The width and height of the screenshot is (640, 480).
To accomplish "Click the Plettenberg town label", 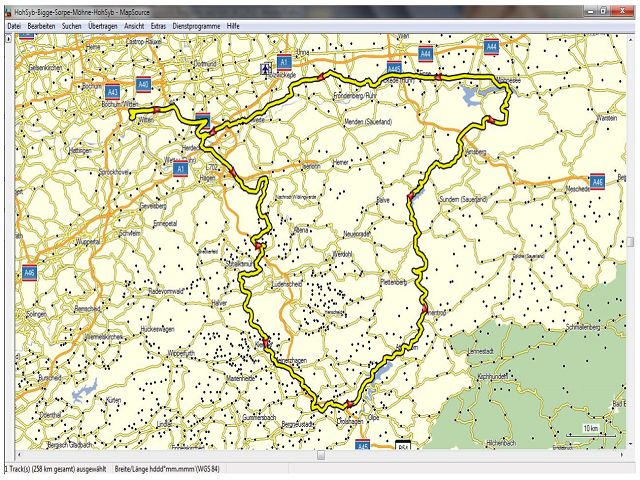I will pyautogui.click(x=394, y=282).
